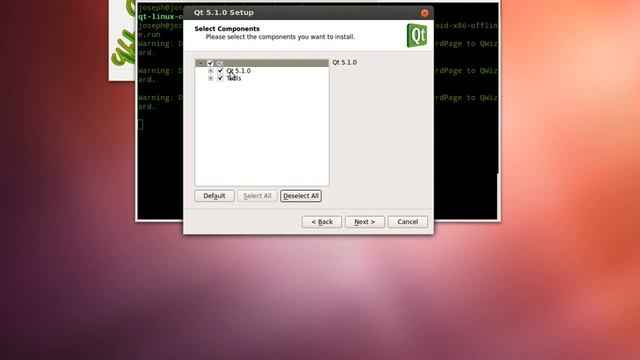Click the Qt 5.1.0 Setup title bar
The height and width of the screenshot is (360, 640).
pos(308,13)
